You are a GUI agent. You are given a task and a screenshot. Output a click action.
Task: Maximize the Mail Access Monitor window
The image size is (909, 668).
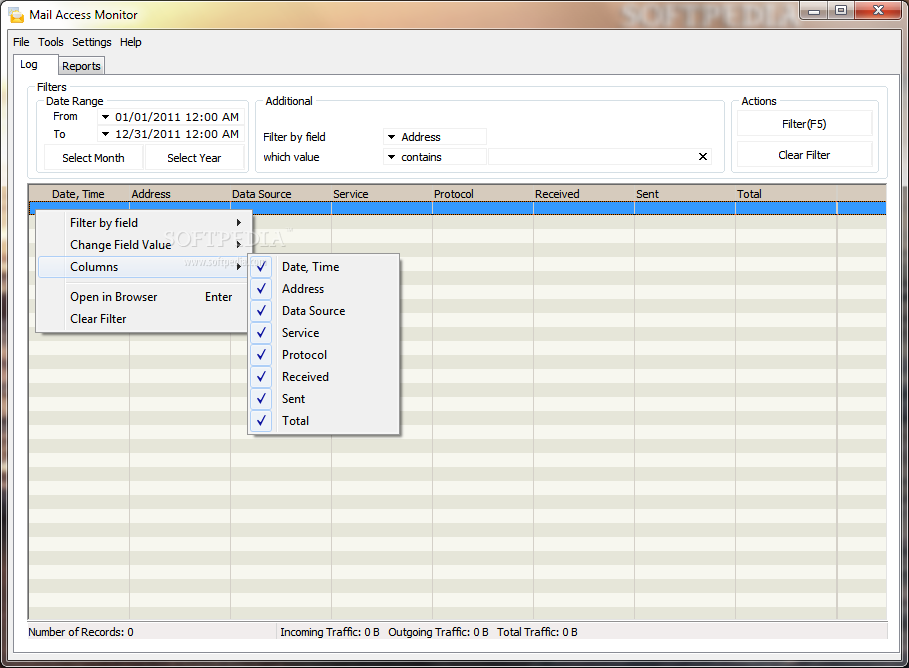pyautogui.click(x=841, y=10)
